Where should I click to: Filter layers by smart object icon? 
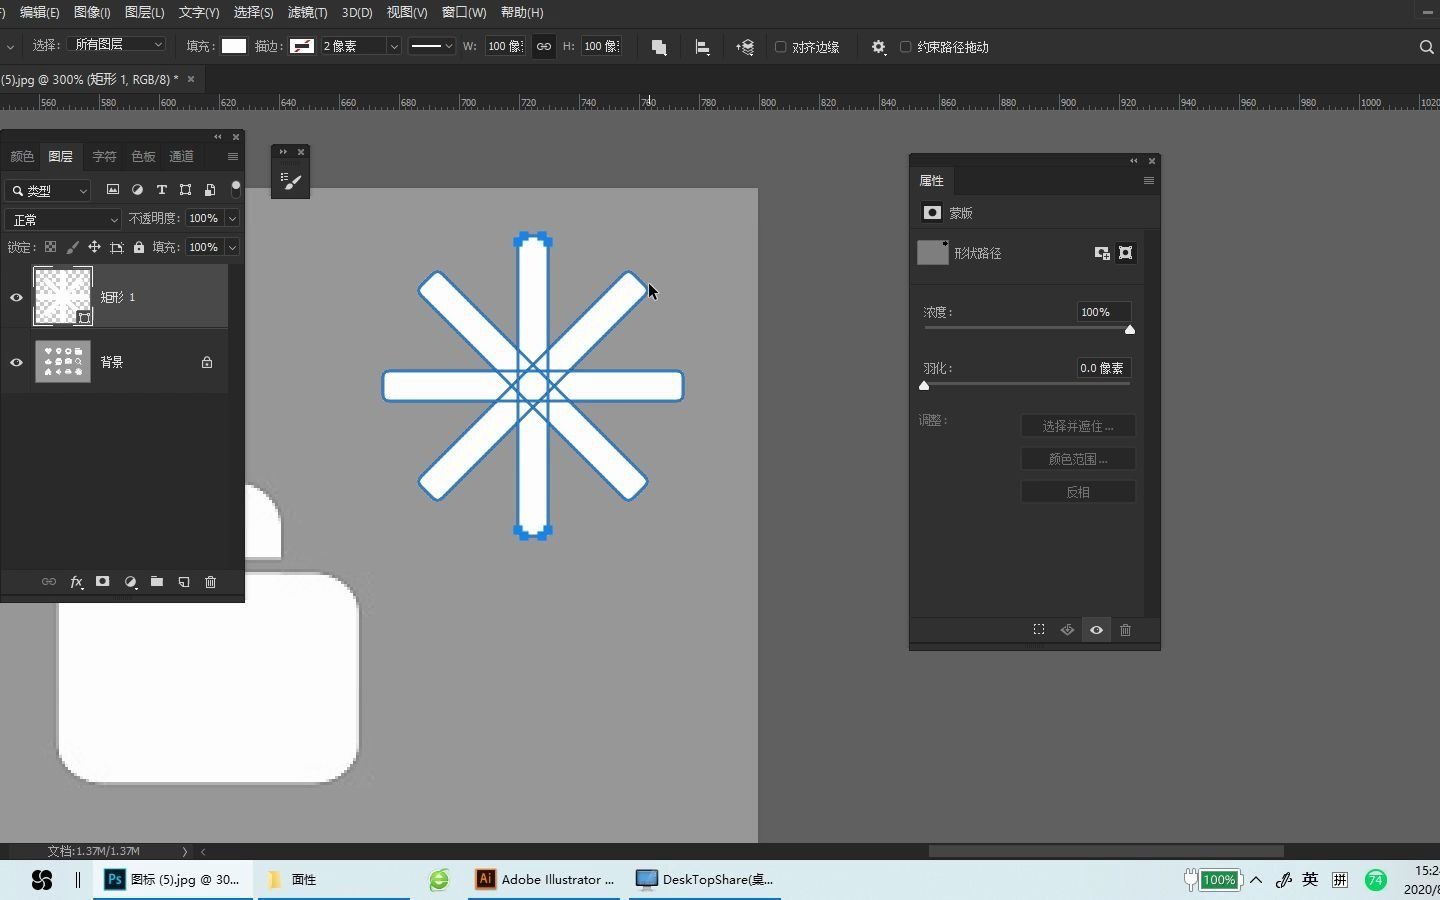(x=210, y=190)
